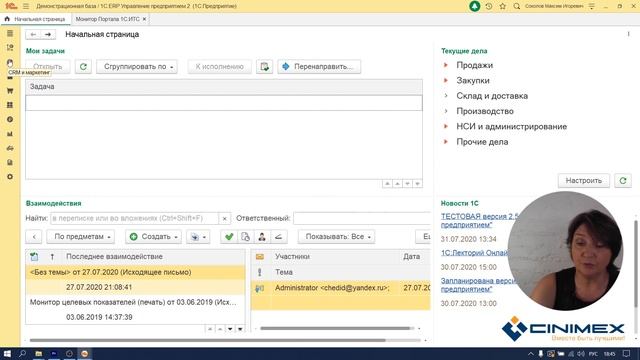This screenshot has height=360, width=640.
Task: Open the Запланирована версия news link
Action: (x=478, y=285)
